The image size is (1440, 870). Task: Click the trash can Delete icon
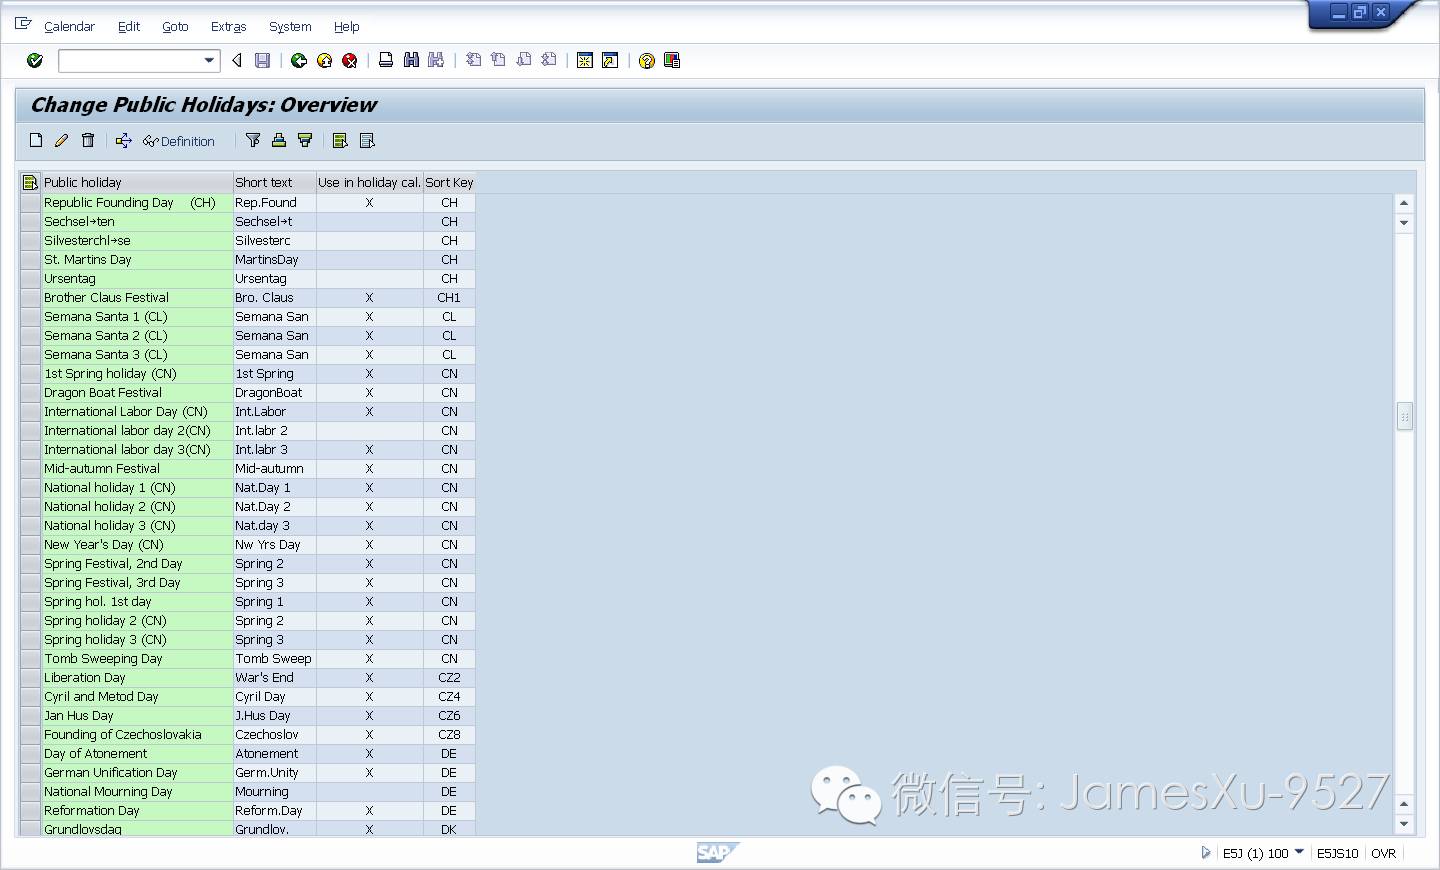coord(88,141)
